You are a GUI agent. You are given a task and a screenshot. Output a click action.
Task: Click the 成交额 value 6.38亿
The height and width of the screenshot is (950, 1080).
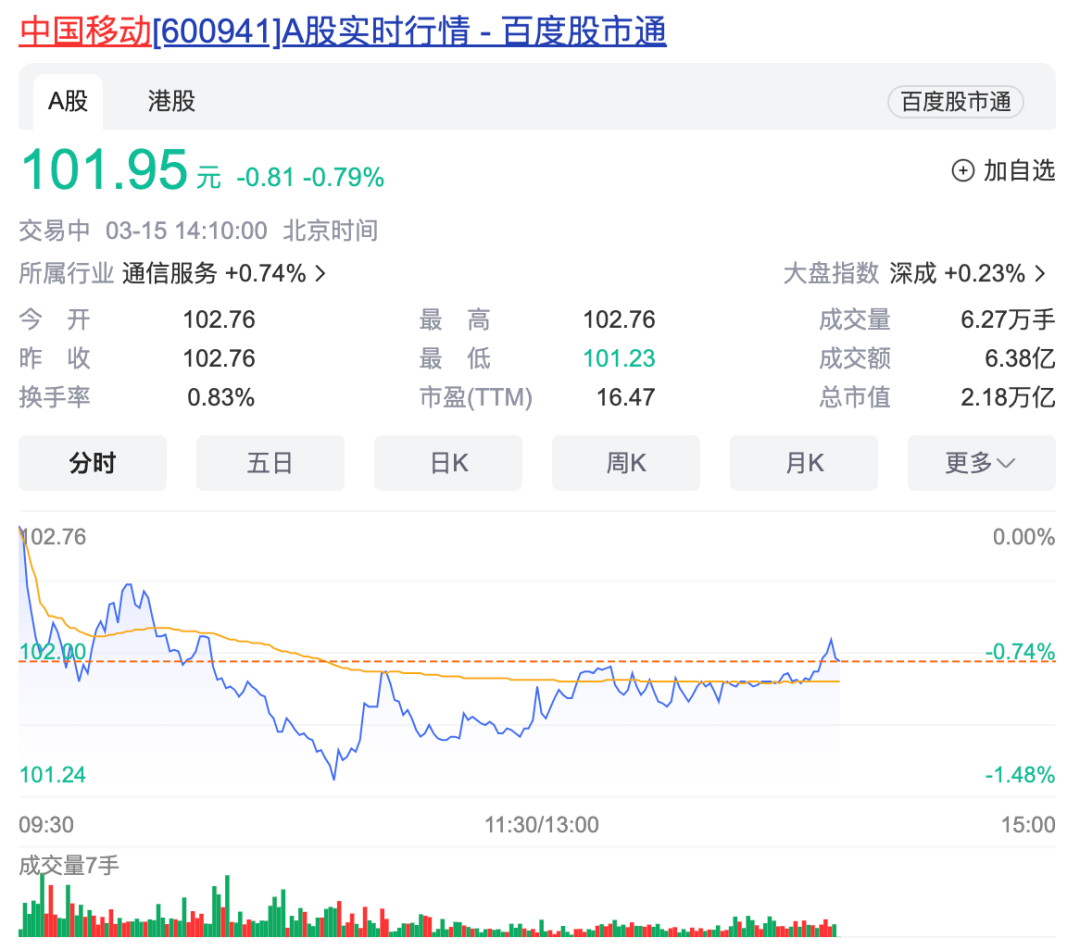tap(1019, 358)
